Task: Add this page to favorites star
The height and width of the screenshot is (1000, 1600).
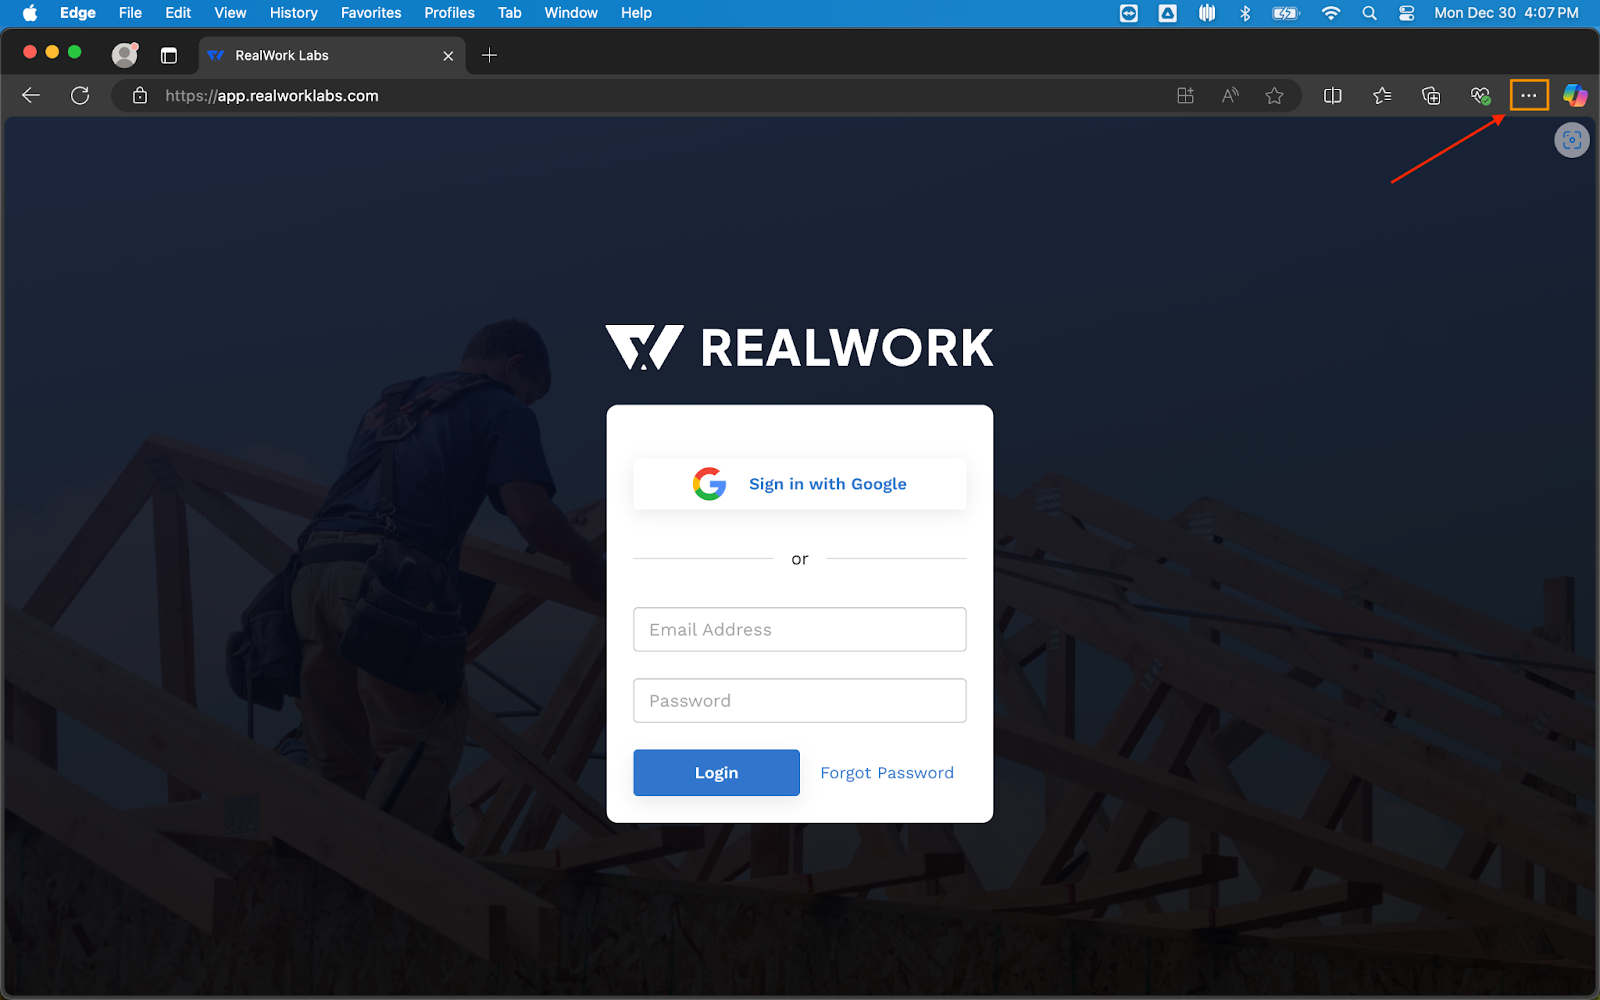Action: point(1274,96)
